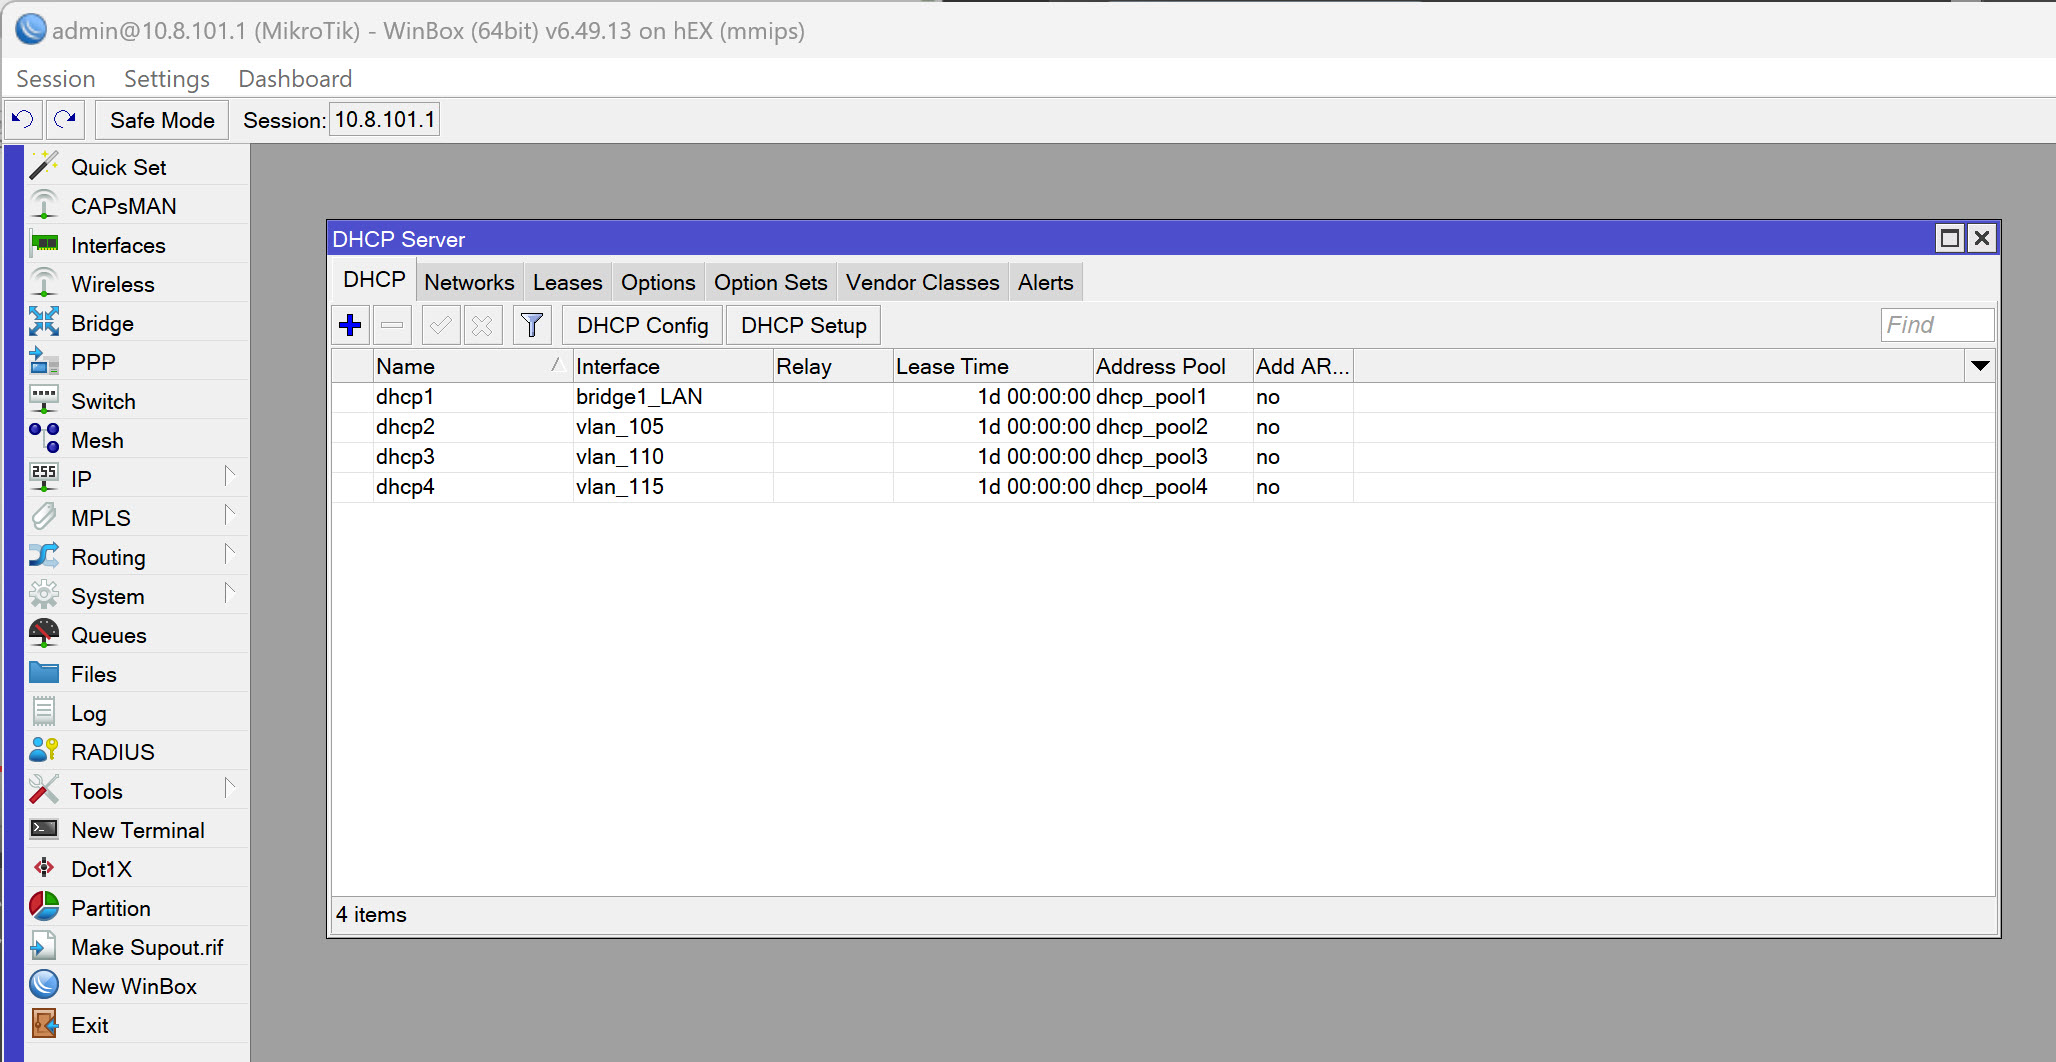Enable the selected DHCP server with the checkmark
This screenshot has width=2056, height=1062.
(440, 324)
